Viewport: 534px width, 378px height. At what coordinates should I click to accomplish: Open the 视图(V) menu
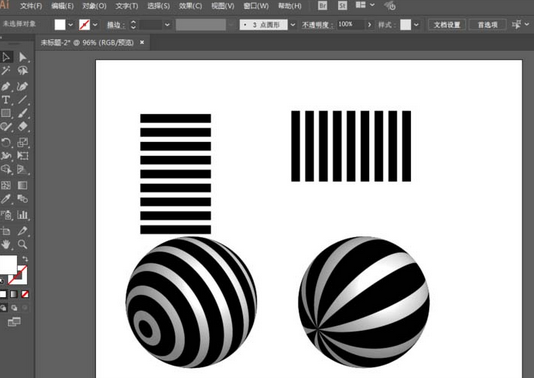(223, 6)
